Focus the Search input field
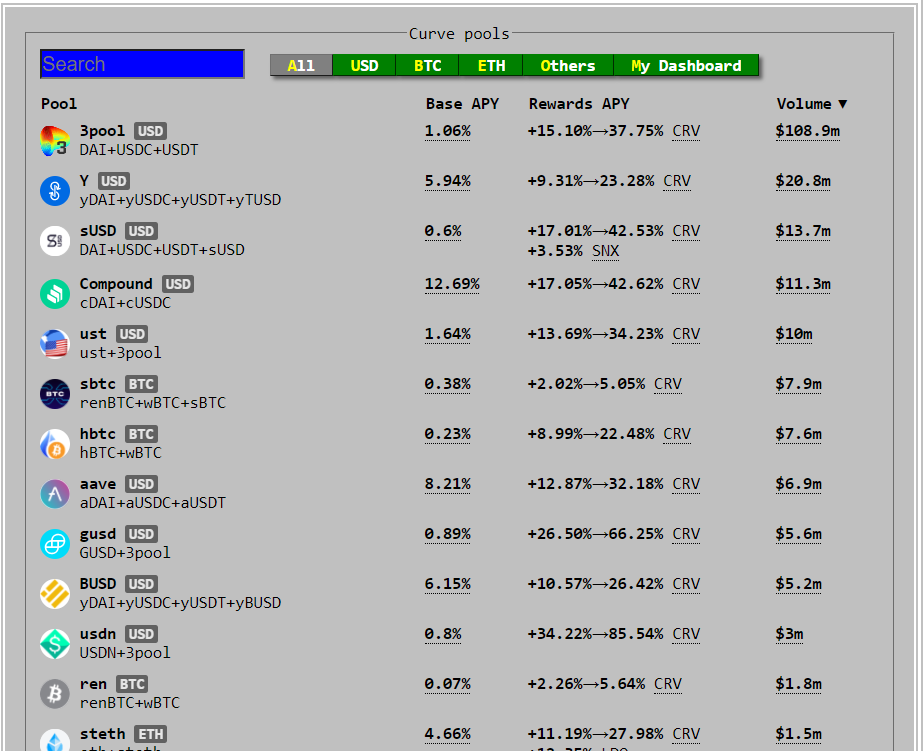This screenshot has width=923, height=751. pos(142,64)
